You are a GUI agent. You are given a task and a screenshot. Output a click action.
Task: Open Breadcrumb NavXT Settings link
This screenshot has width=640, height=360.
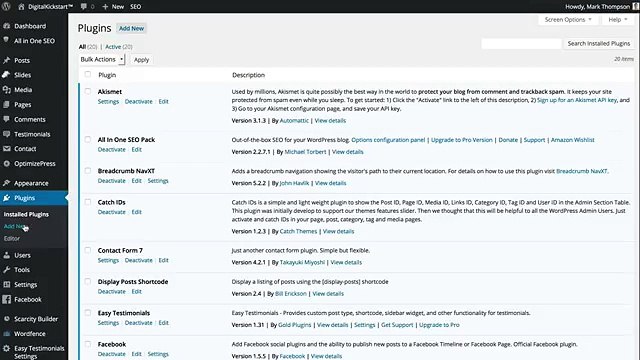tap(158, 181)
